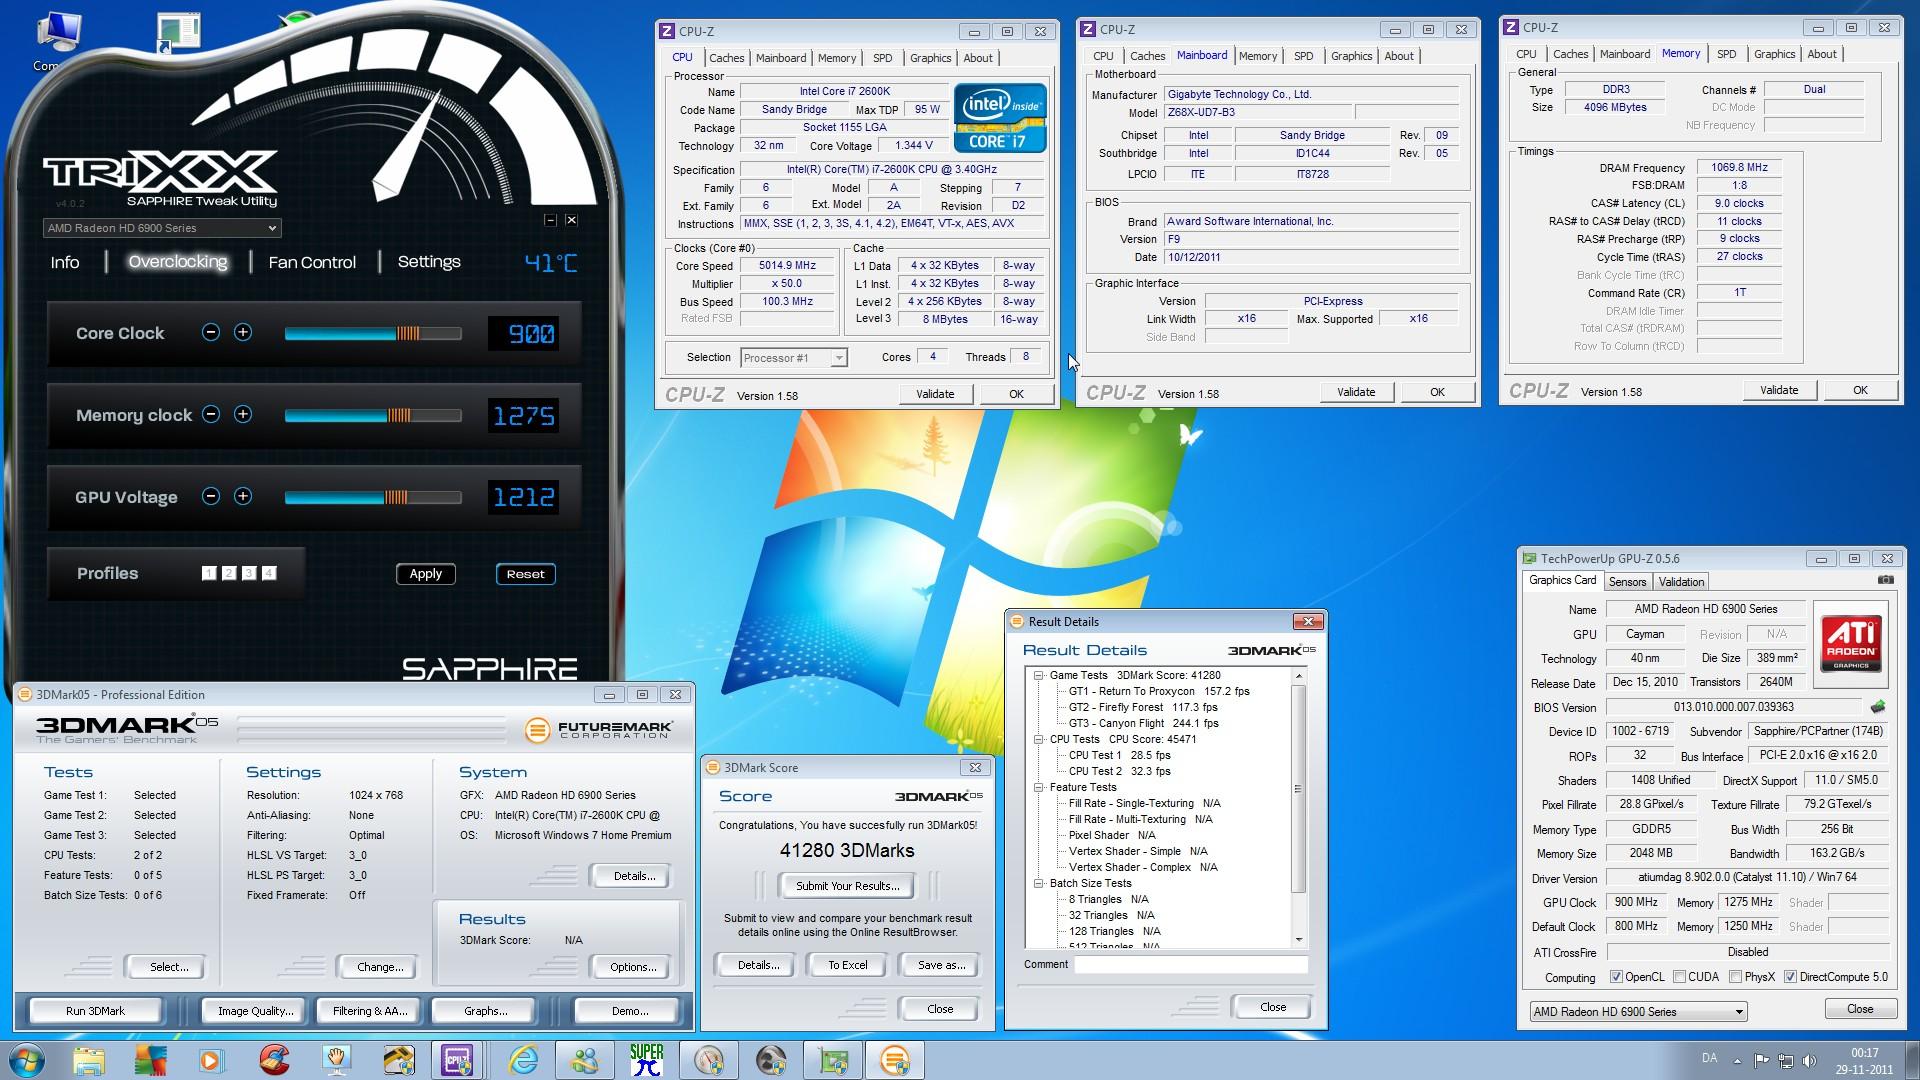
Task: Adjust the GPU Voltage slider
Action: [x=373, y=498]
